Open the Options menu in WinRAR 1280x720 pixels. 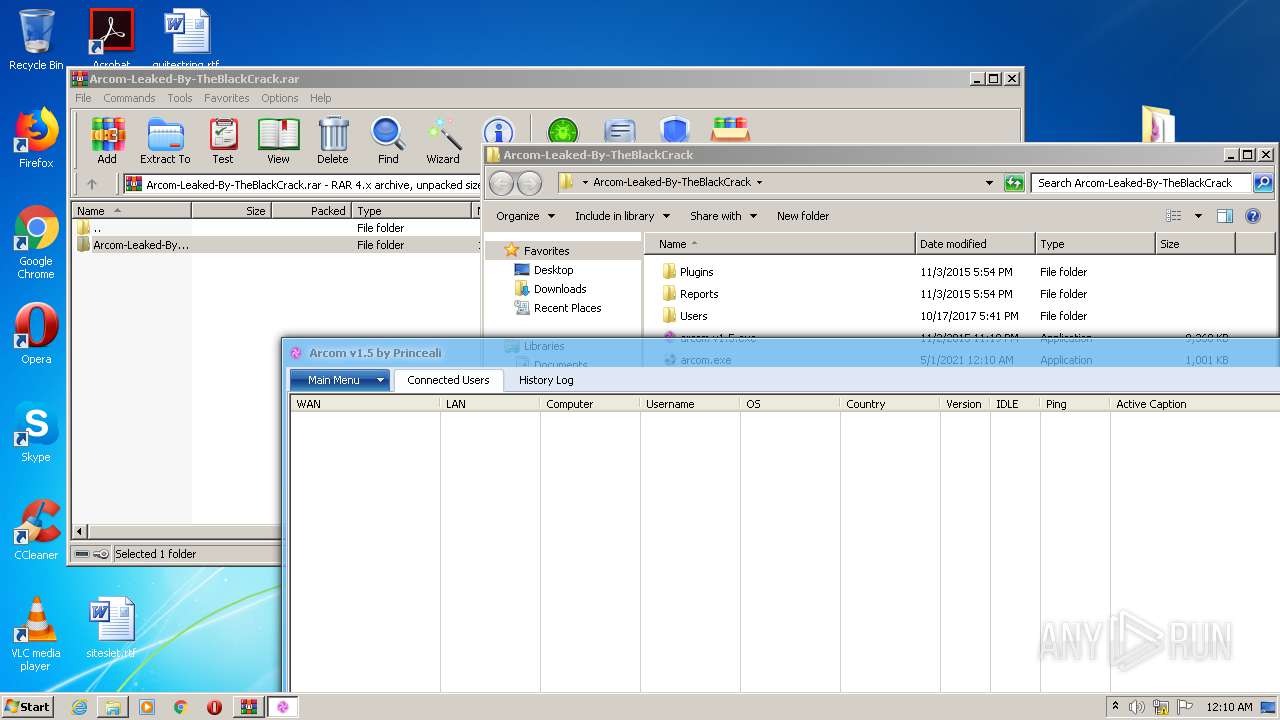pos(280,98)
